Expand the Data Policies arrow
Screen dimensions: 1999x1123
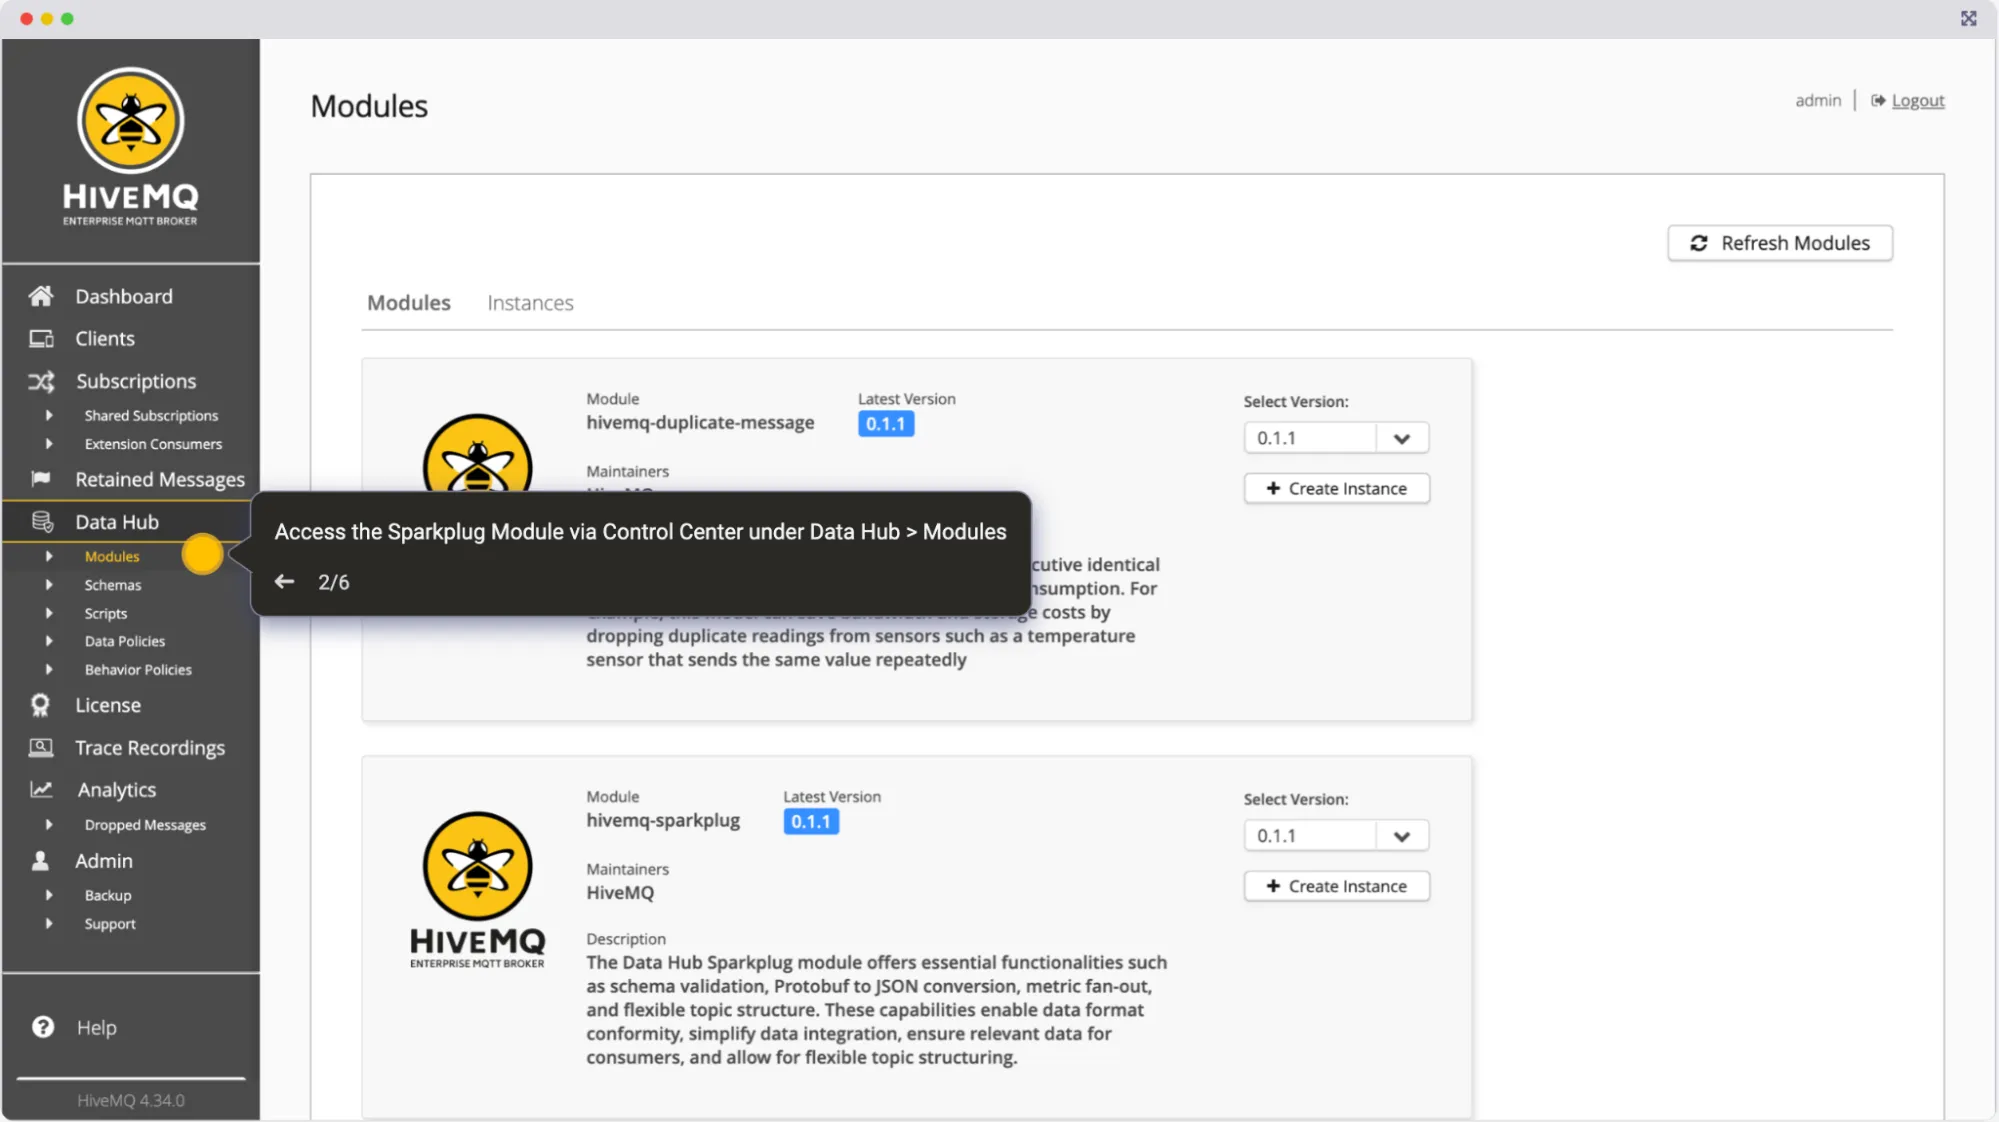point(48,641)
